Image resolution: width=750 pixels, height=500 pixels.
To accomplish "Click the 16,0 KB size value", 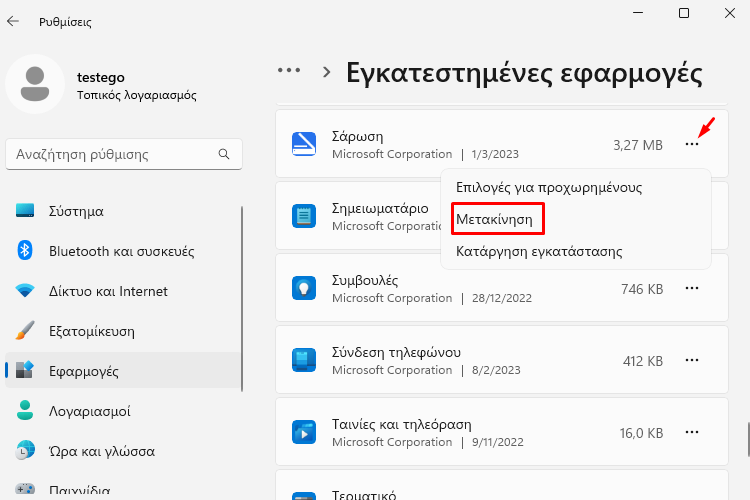I will coord(641,433).
